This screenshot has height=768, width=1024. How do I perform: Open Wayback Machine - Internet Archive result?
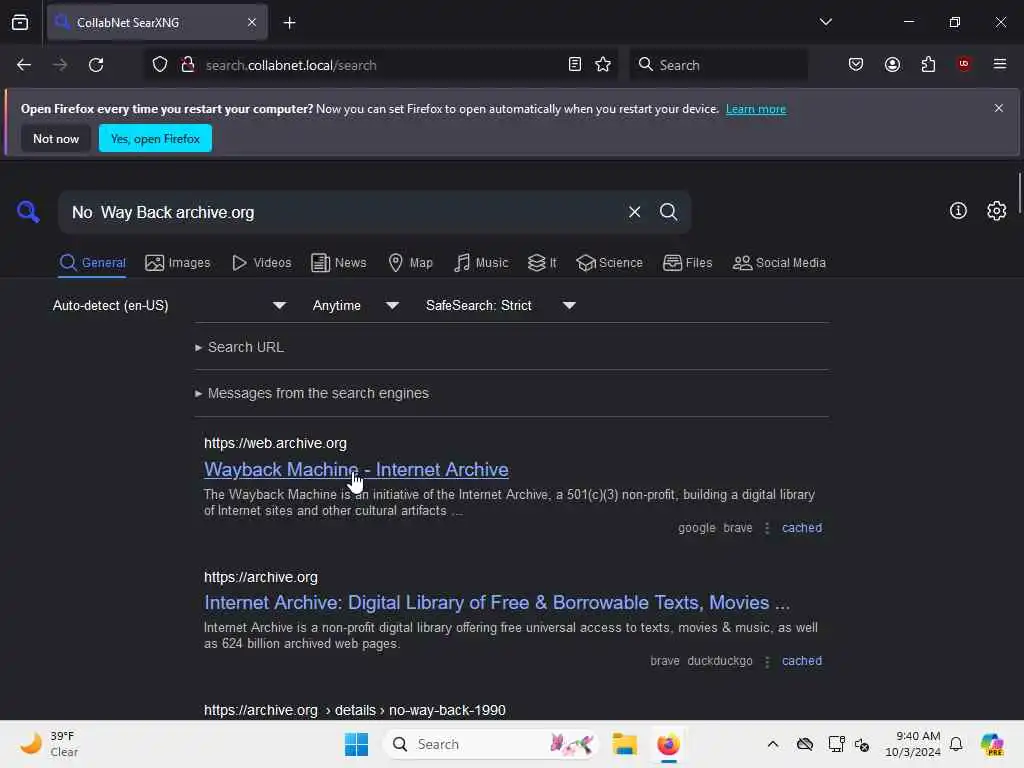tap(356, 470)
